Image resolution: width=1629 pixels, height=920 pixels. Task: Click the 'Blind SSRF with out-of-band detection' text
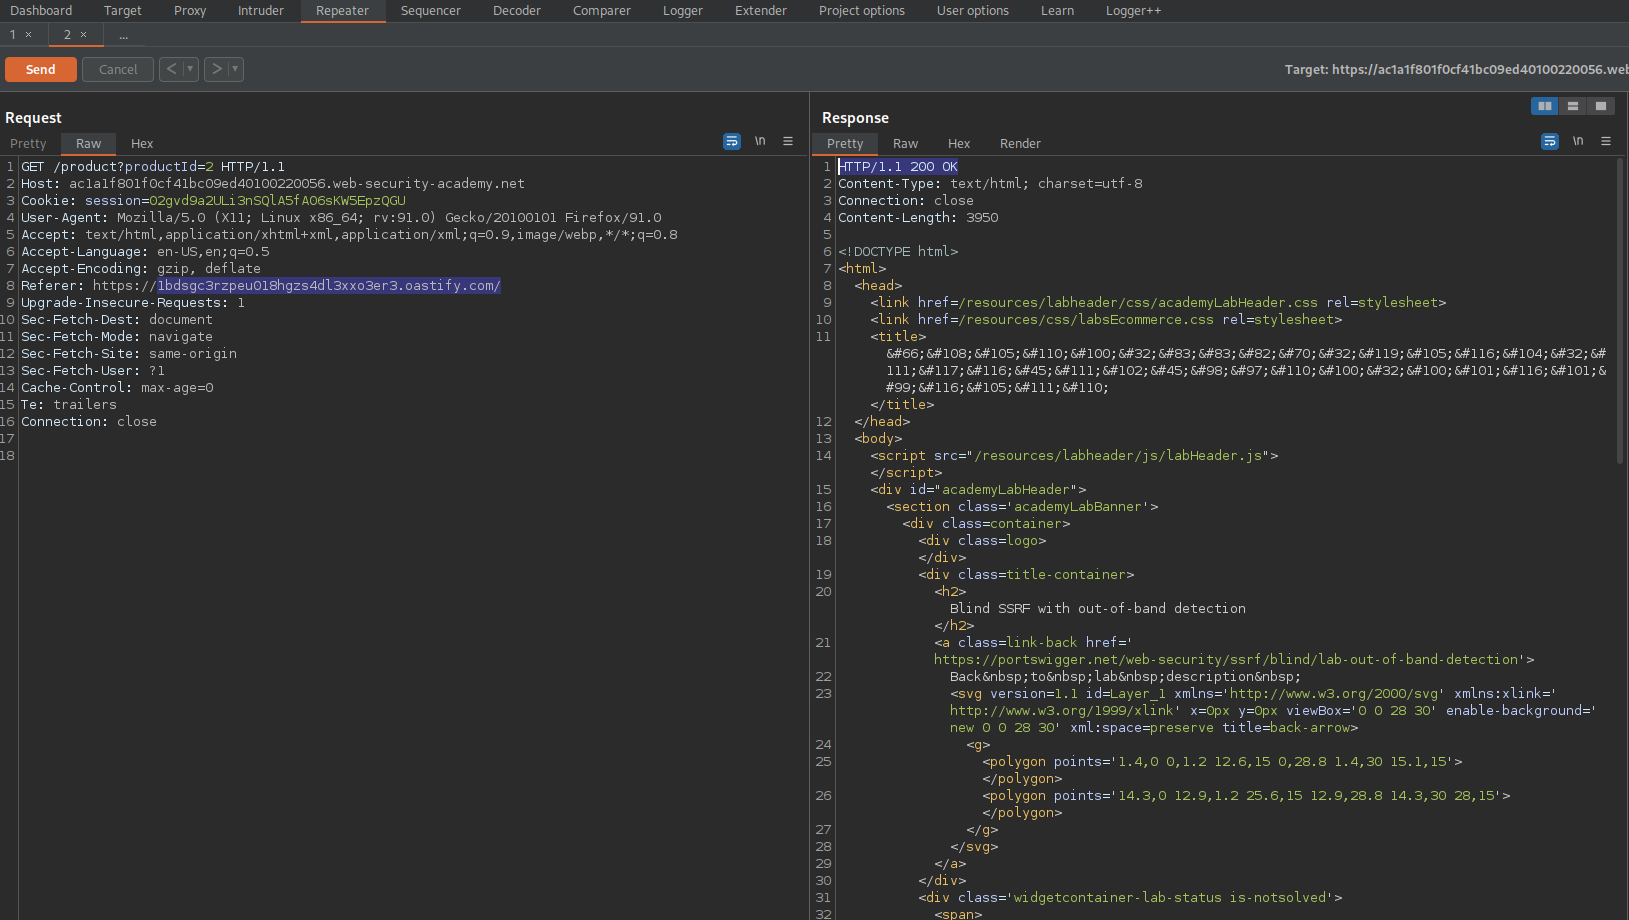(x=1098, y=609)
